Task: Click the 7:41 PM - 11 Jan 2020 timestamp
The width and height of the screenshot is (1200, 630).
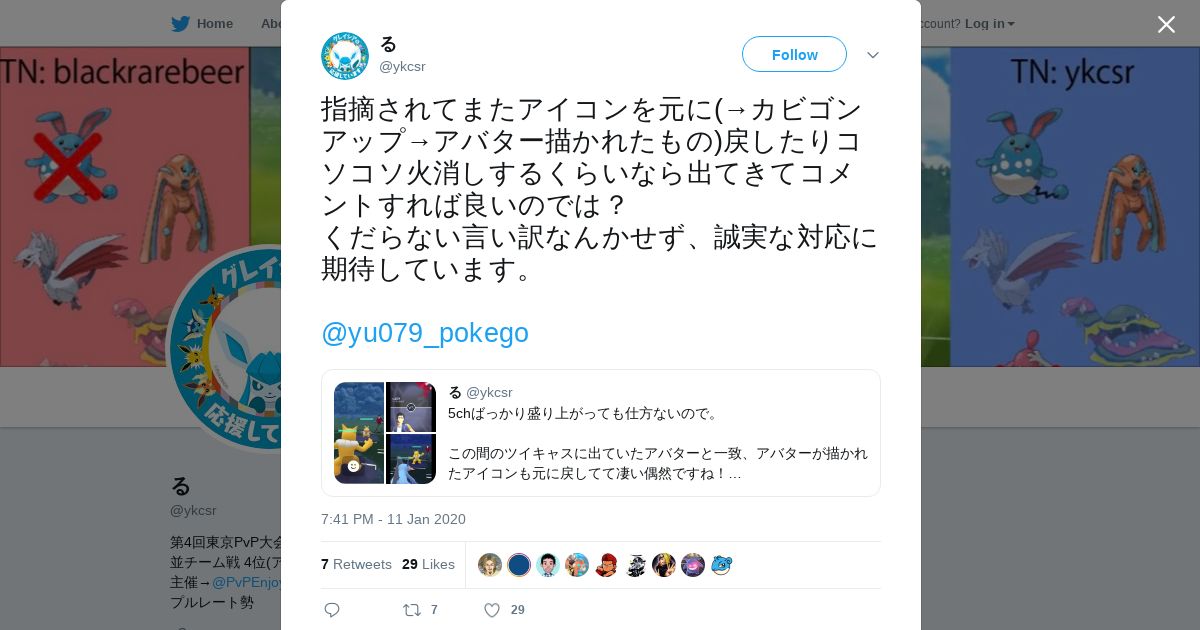Action: point(393,519)
